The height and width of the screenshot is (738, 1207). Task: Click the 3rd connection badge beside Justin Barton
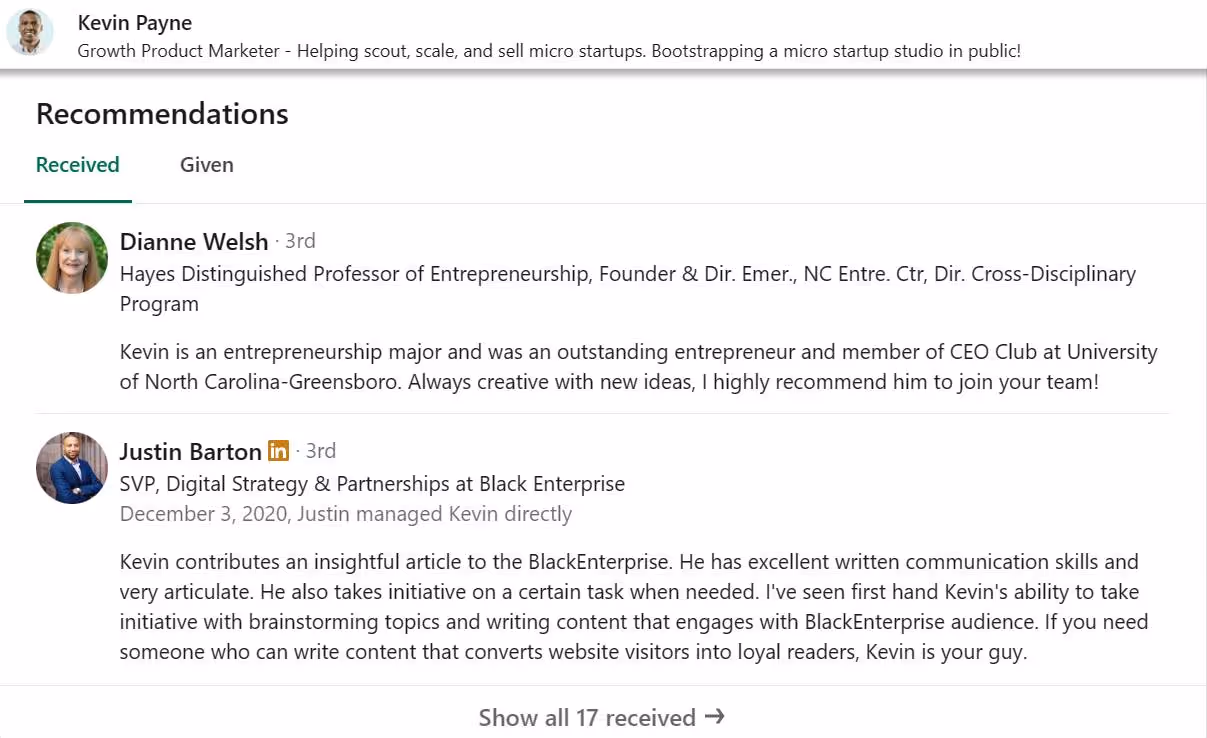321,451
